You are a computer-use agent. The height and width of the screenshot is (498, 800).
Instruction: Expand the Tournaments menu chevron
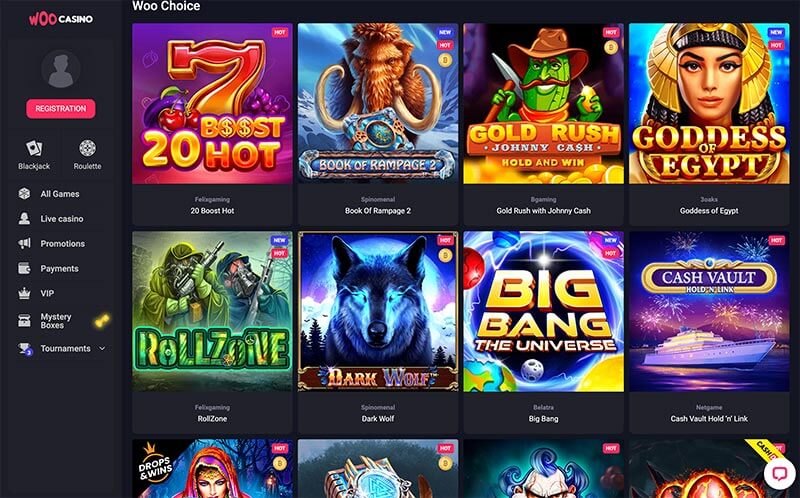point(102,348)
